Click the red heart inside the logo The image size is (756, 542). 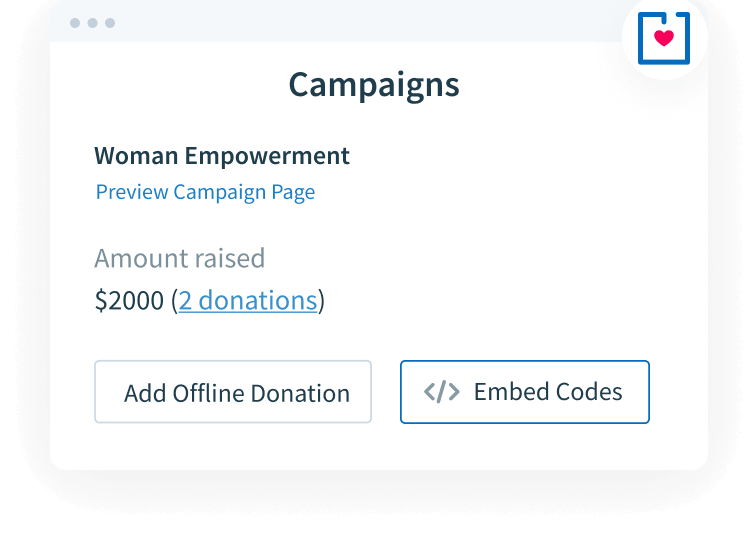[663, 38]
